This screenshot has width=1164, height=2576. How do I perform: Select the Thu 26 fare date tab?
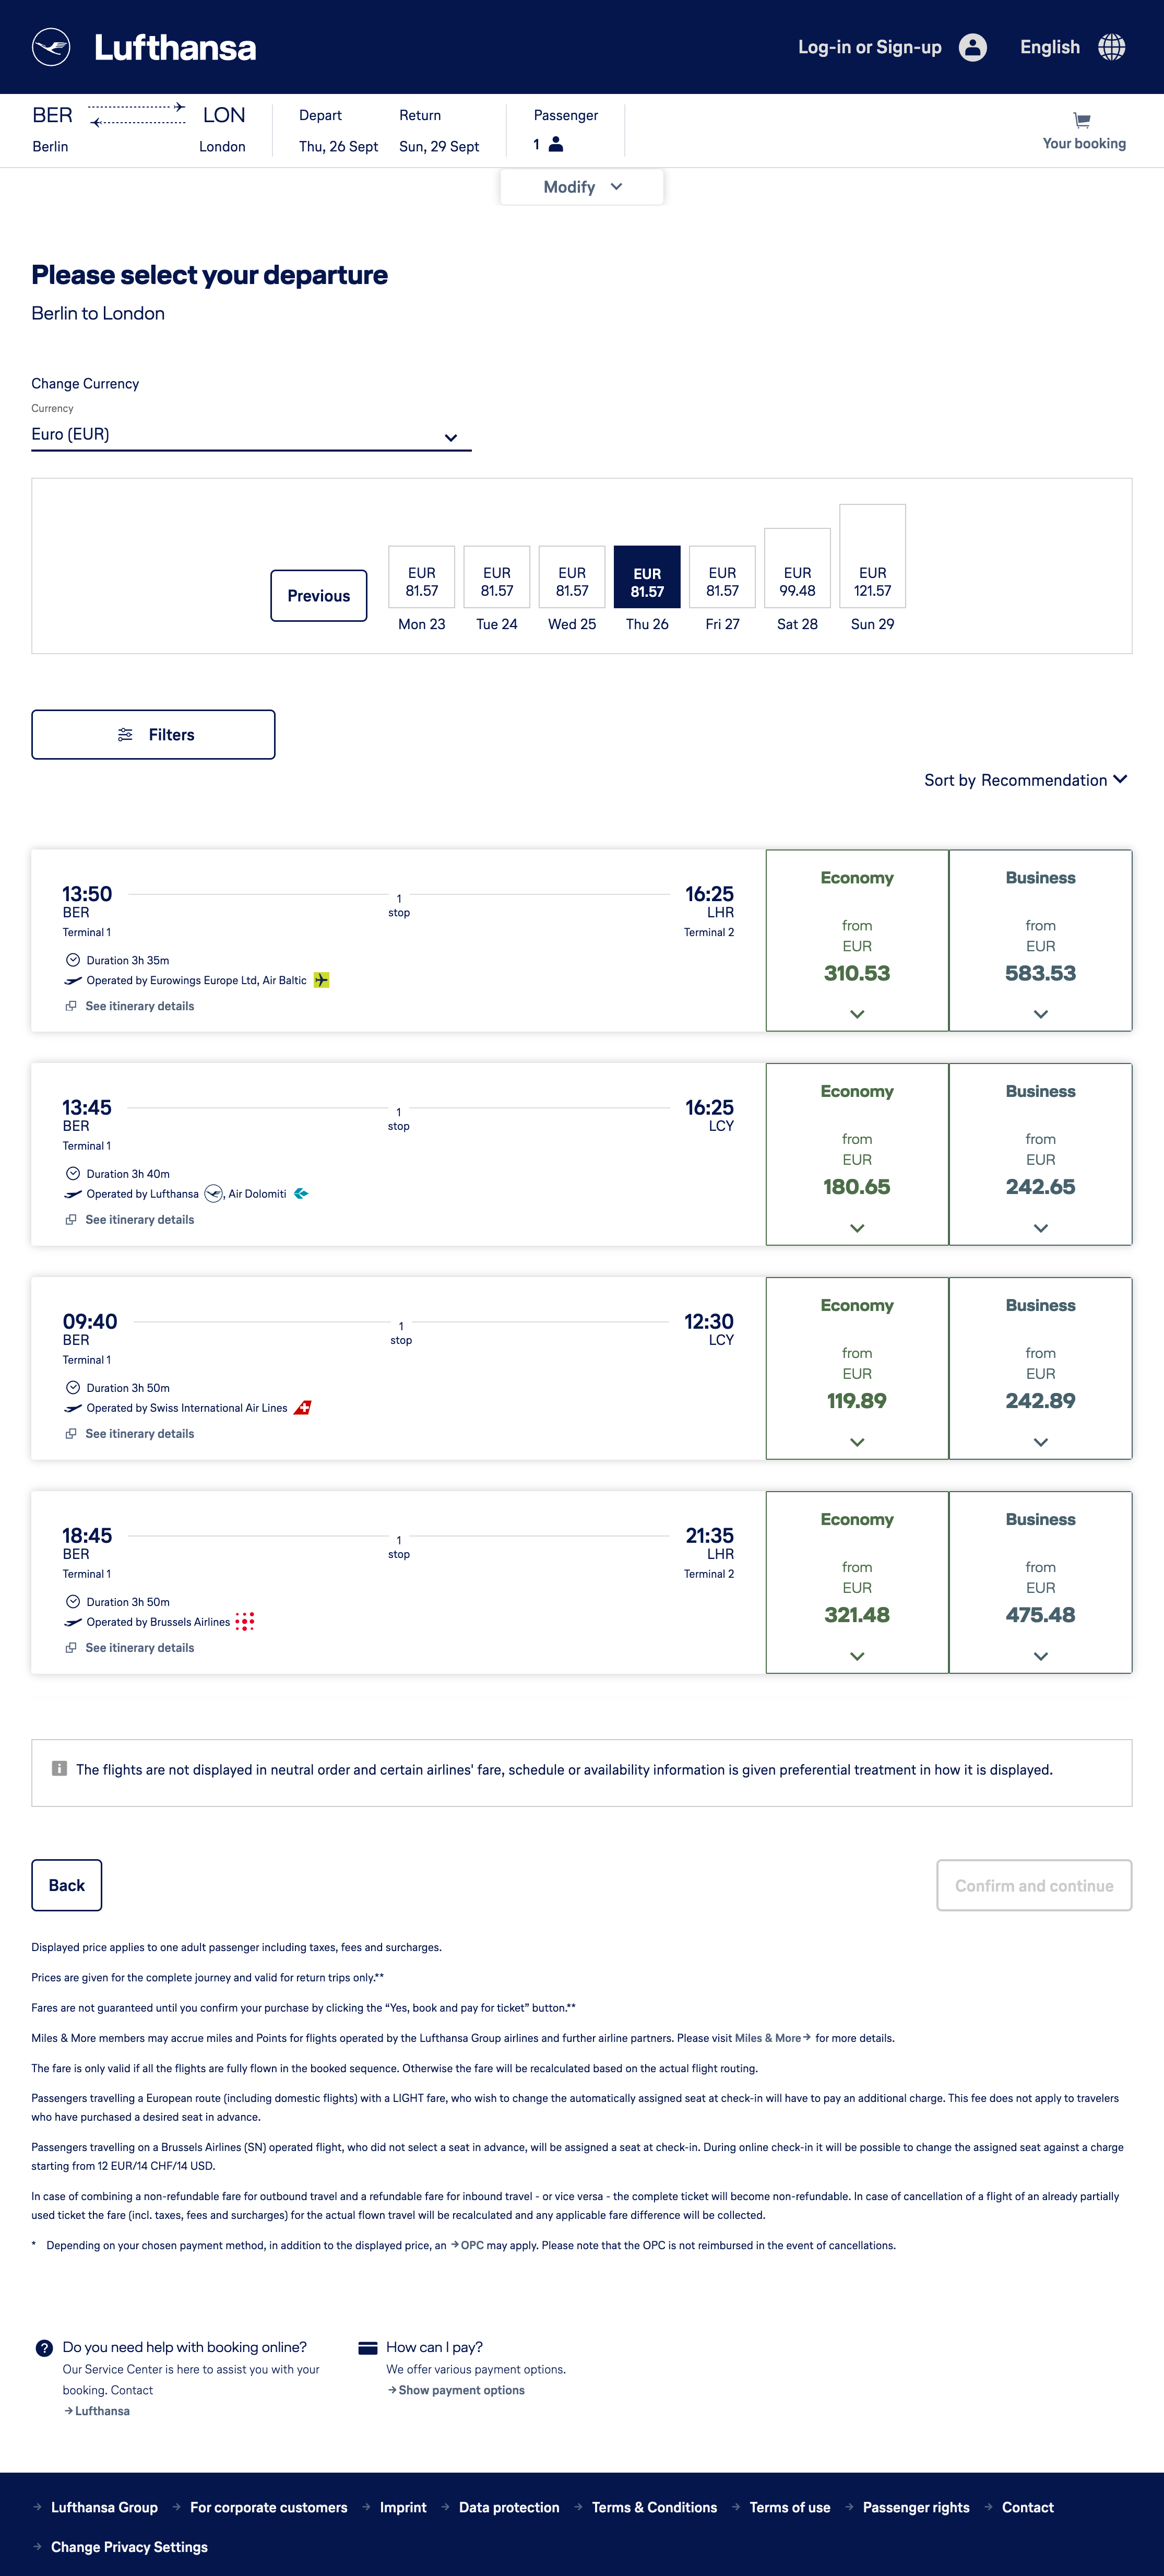click(647, 577)
